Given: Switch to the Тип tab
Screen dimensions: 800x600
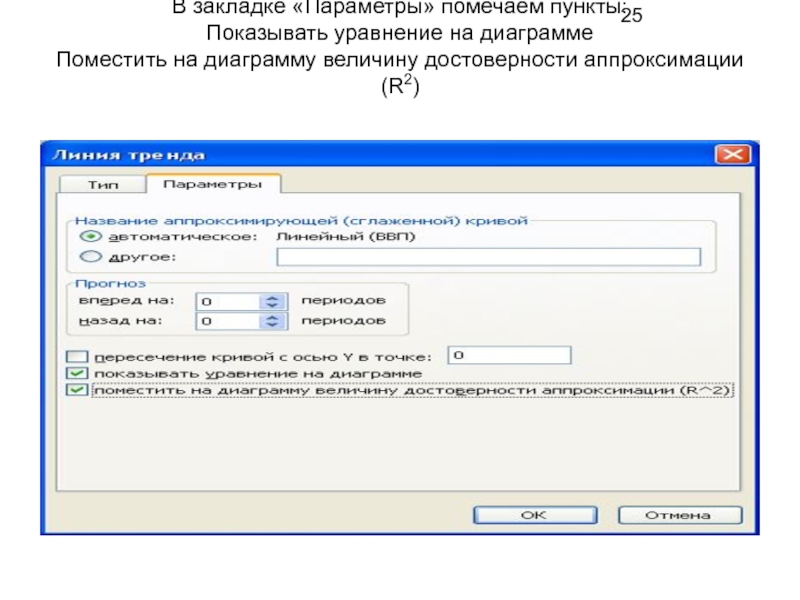Looking at the screenshot, I should [x=102, y=185].
